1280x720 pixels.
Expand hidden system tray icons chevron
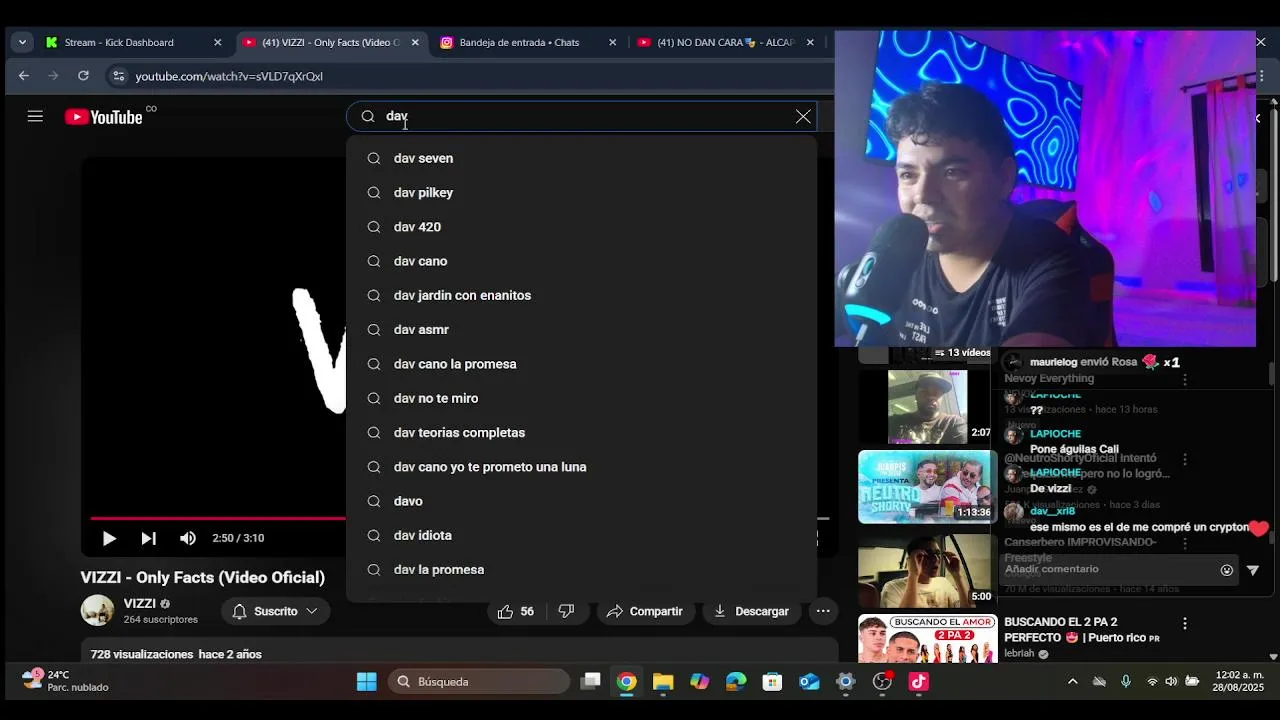pos(1073,682)
